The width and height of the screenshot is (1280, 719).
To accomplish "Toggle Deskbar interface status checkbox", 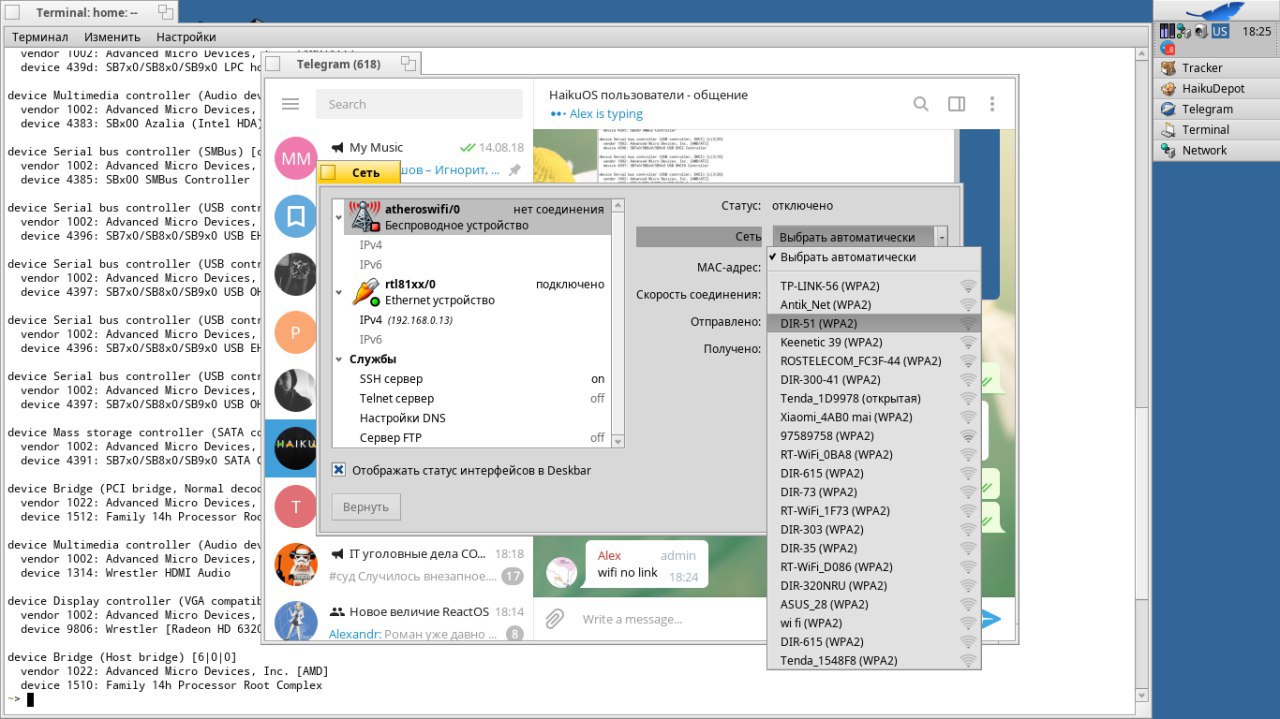I will pos(339,470).
